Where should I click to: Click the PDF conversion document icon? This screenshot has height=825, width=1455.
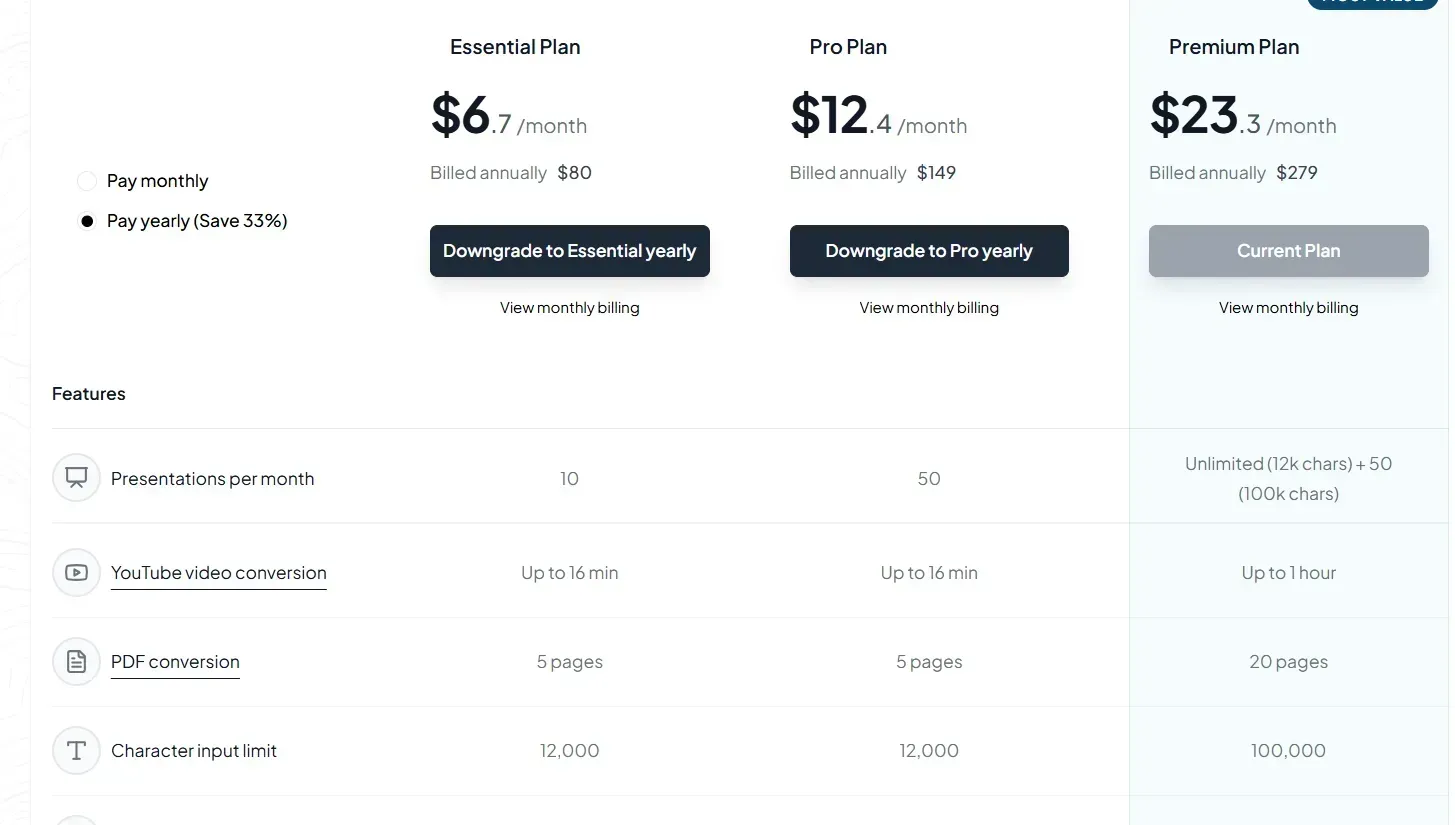tap(76, 662)
